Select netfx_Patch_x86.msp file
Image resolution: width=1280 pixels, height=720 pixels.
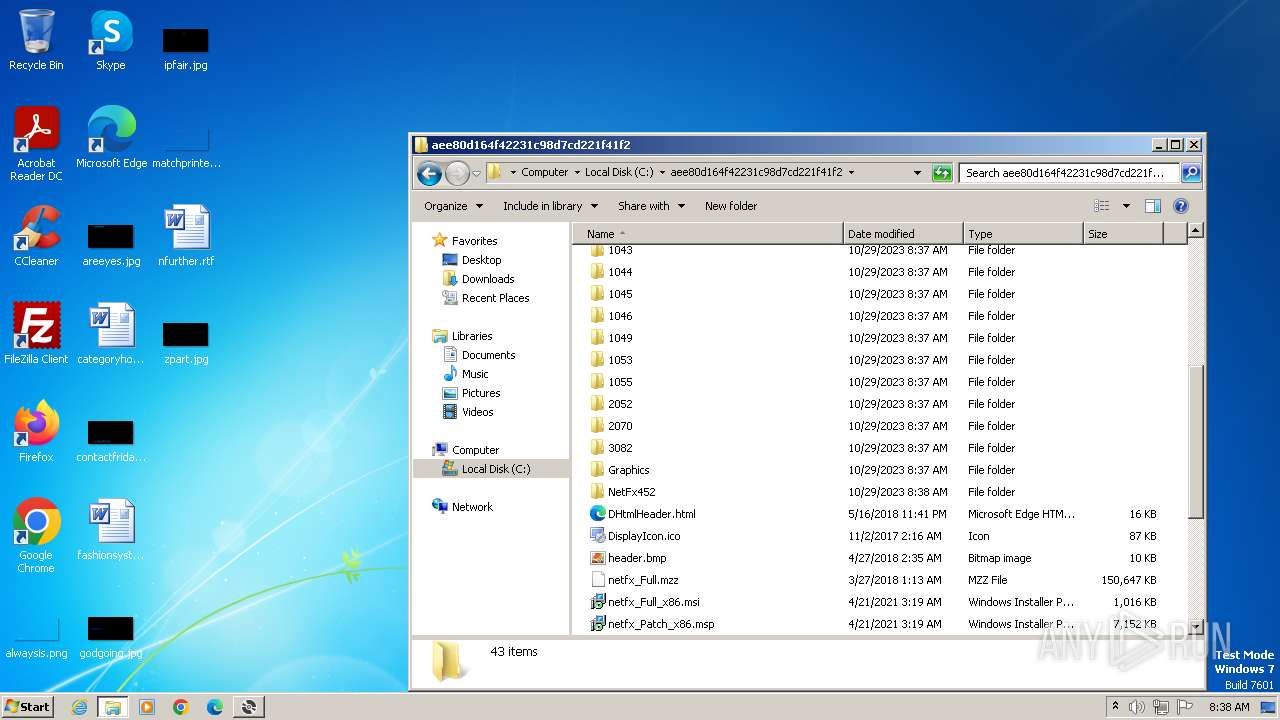tap(661, 624)
